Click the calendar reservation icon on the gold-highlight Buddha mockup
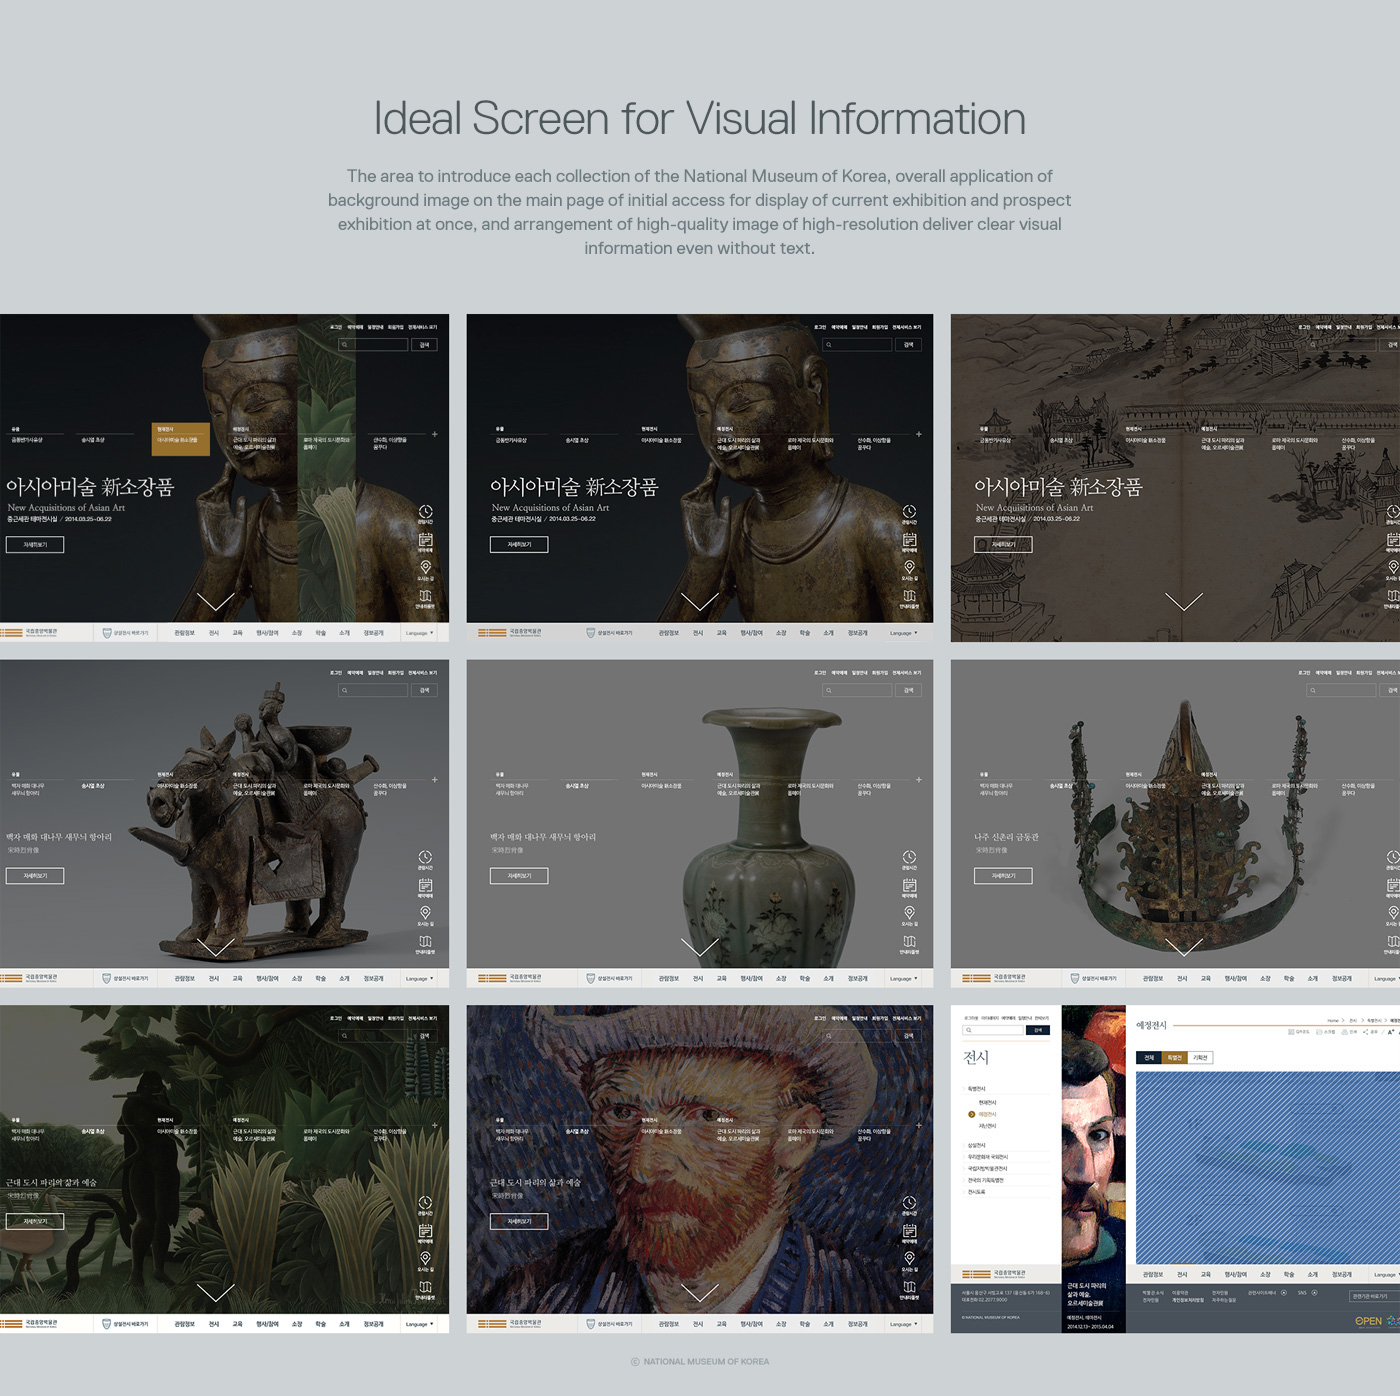Screen dimensions: 1400x1396 (425, 539)
